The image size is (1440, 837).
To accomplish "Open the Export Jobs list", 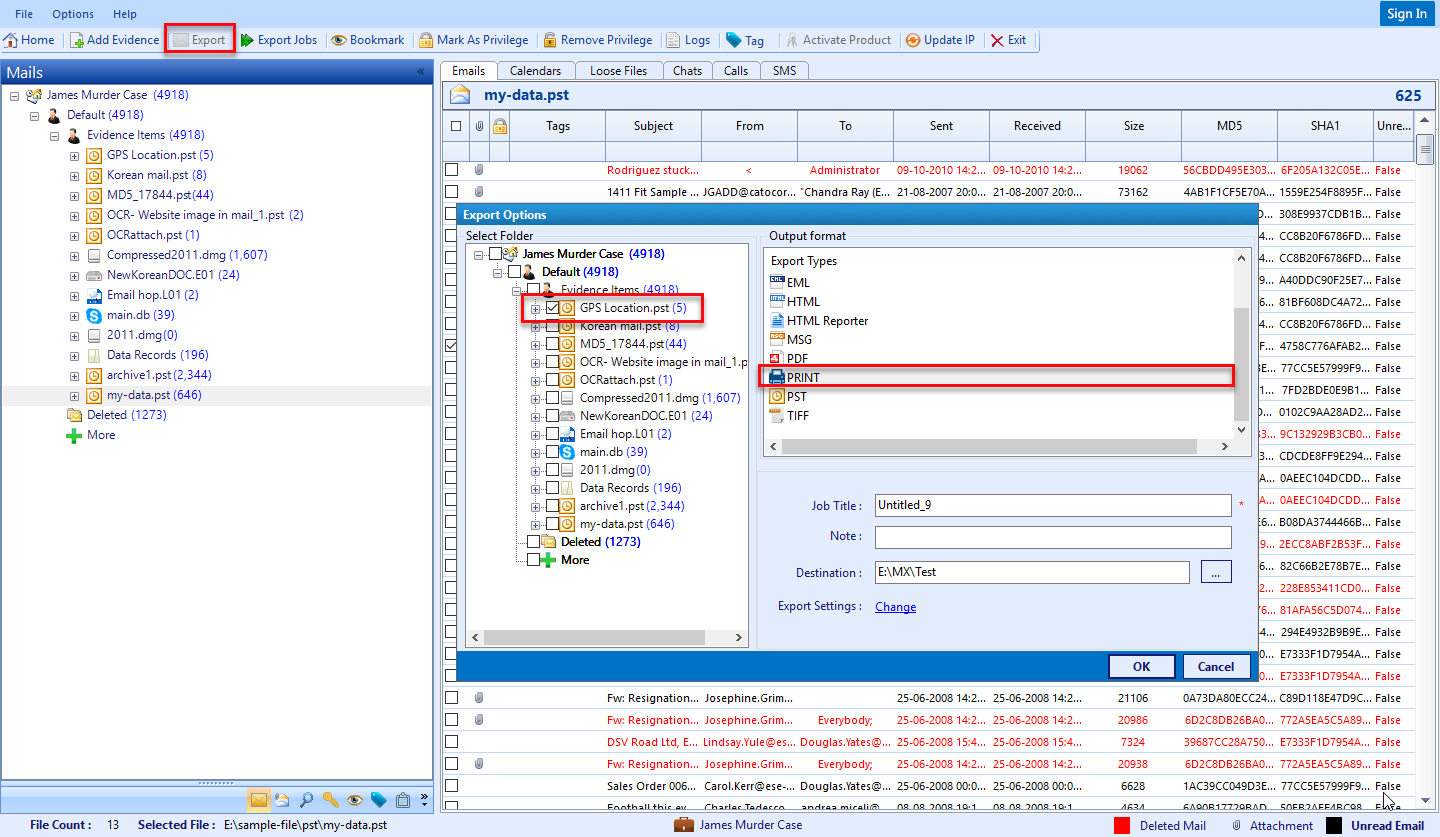I will pos(278,40).
